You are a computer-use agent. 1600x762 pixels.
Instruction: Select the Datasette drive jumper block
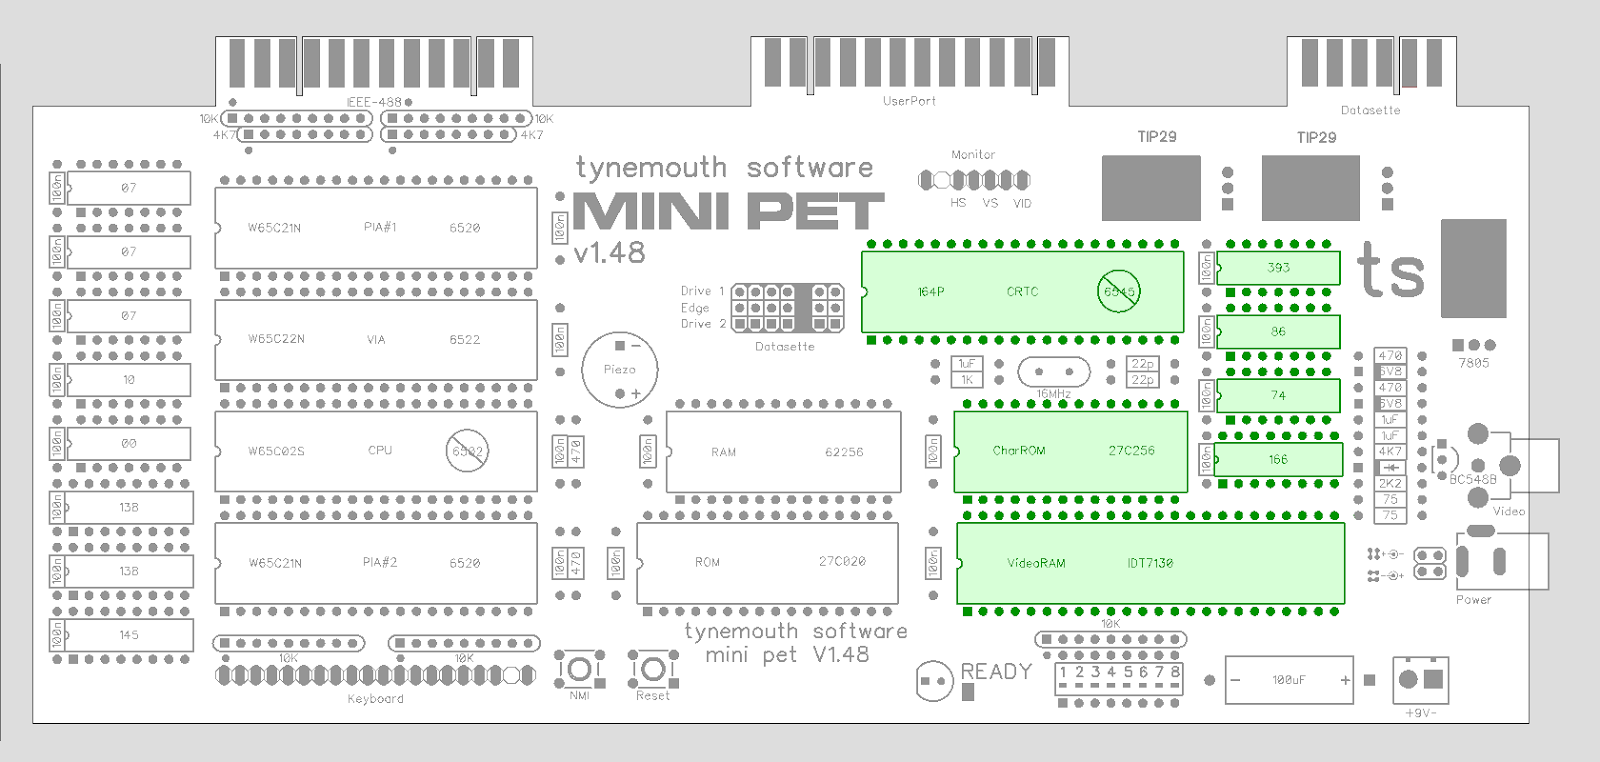coord(788,308)
